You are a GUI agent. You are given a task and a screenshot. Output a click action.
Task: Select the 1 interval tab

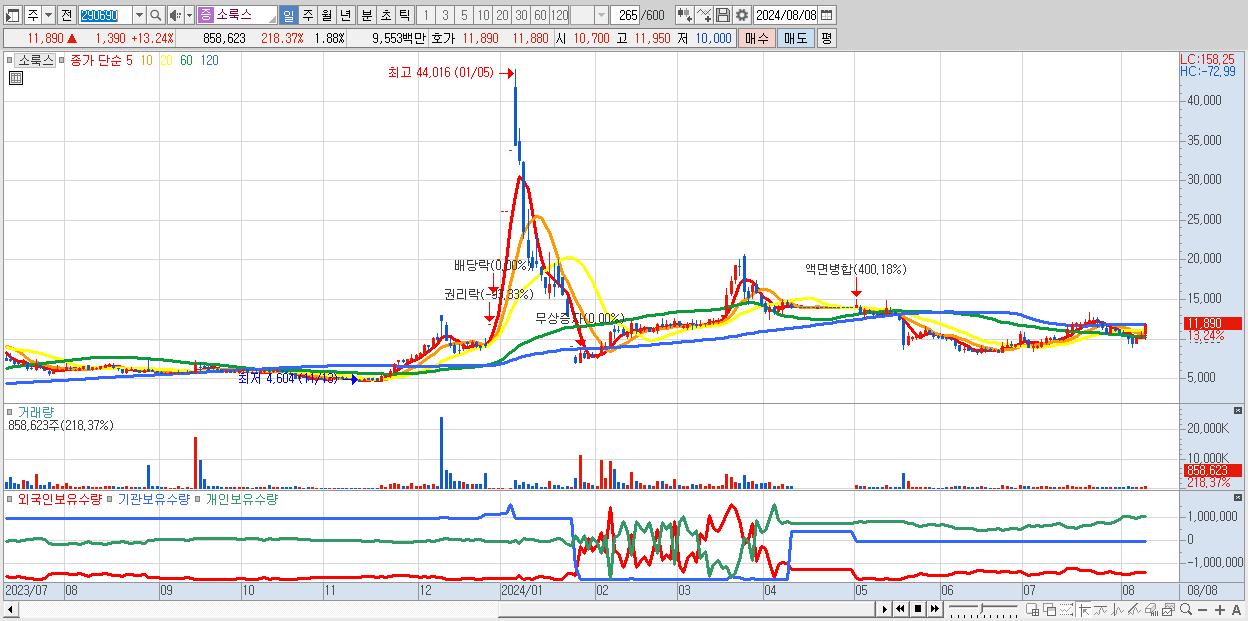click(x=426, y=15)
